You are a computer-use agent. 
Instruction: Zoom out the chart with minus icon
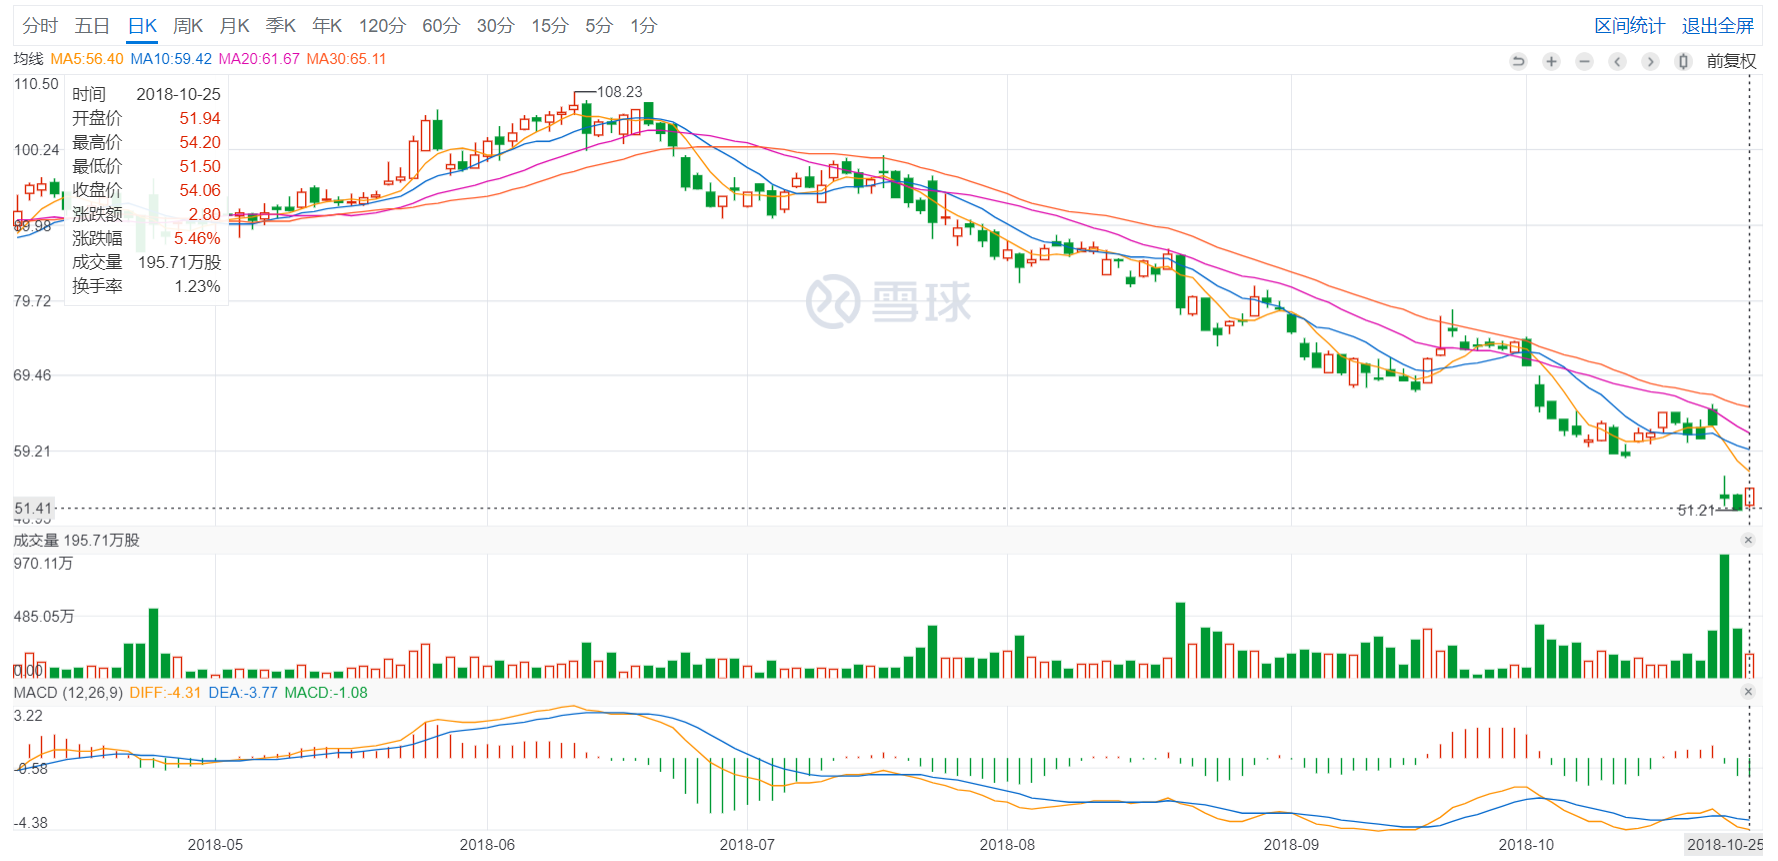coord(1584,61)
